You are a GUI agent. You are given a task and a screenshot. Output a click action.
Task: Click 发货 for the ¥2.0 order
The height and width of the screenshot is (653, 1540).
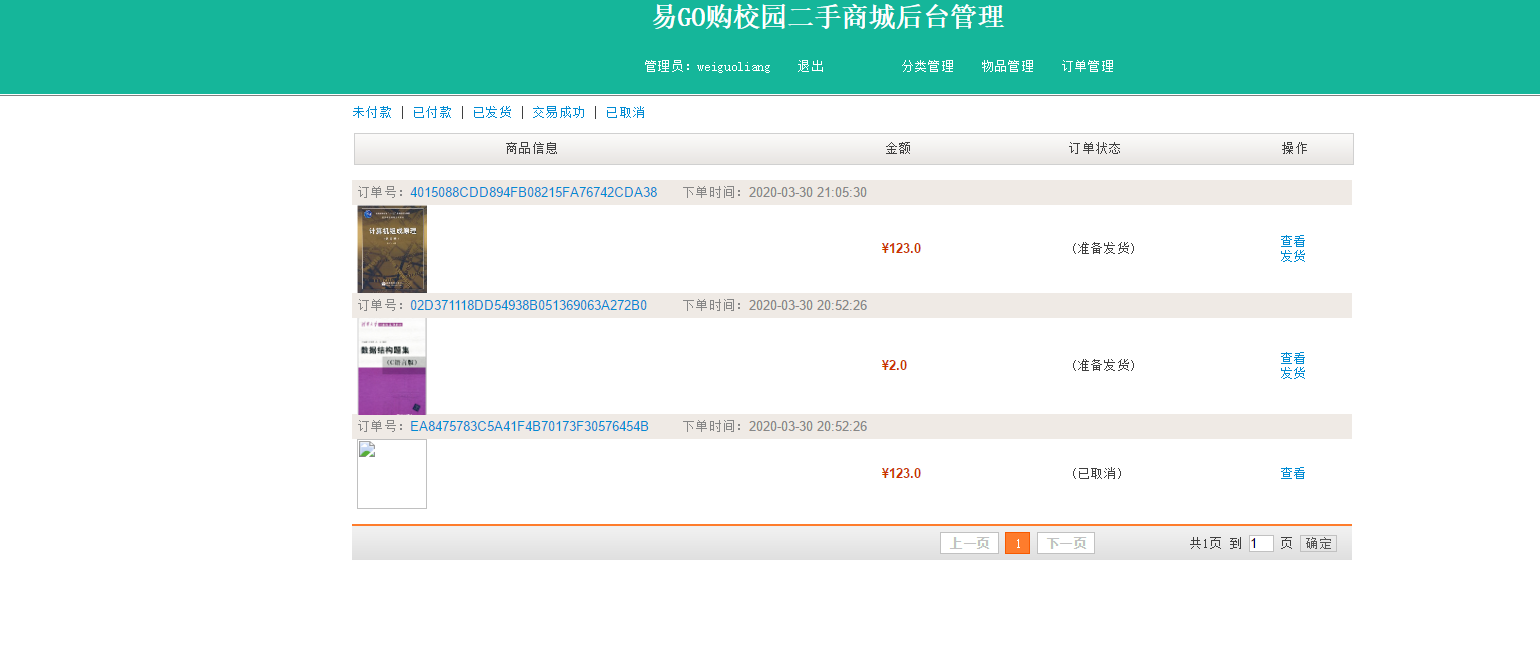pyautogui.click(x=1292, y=373)
